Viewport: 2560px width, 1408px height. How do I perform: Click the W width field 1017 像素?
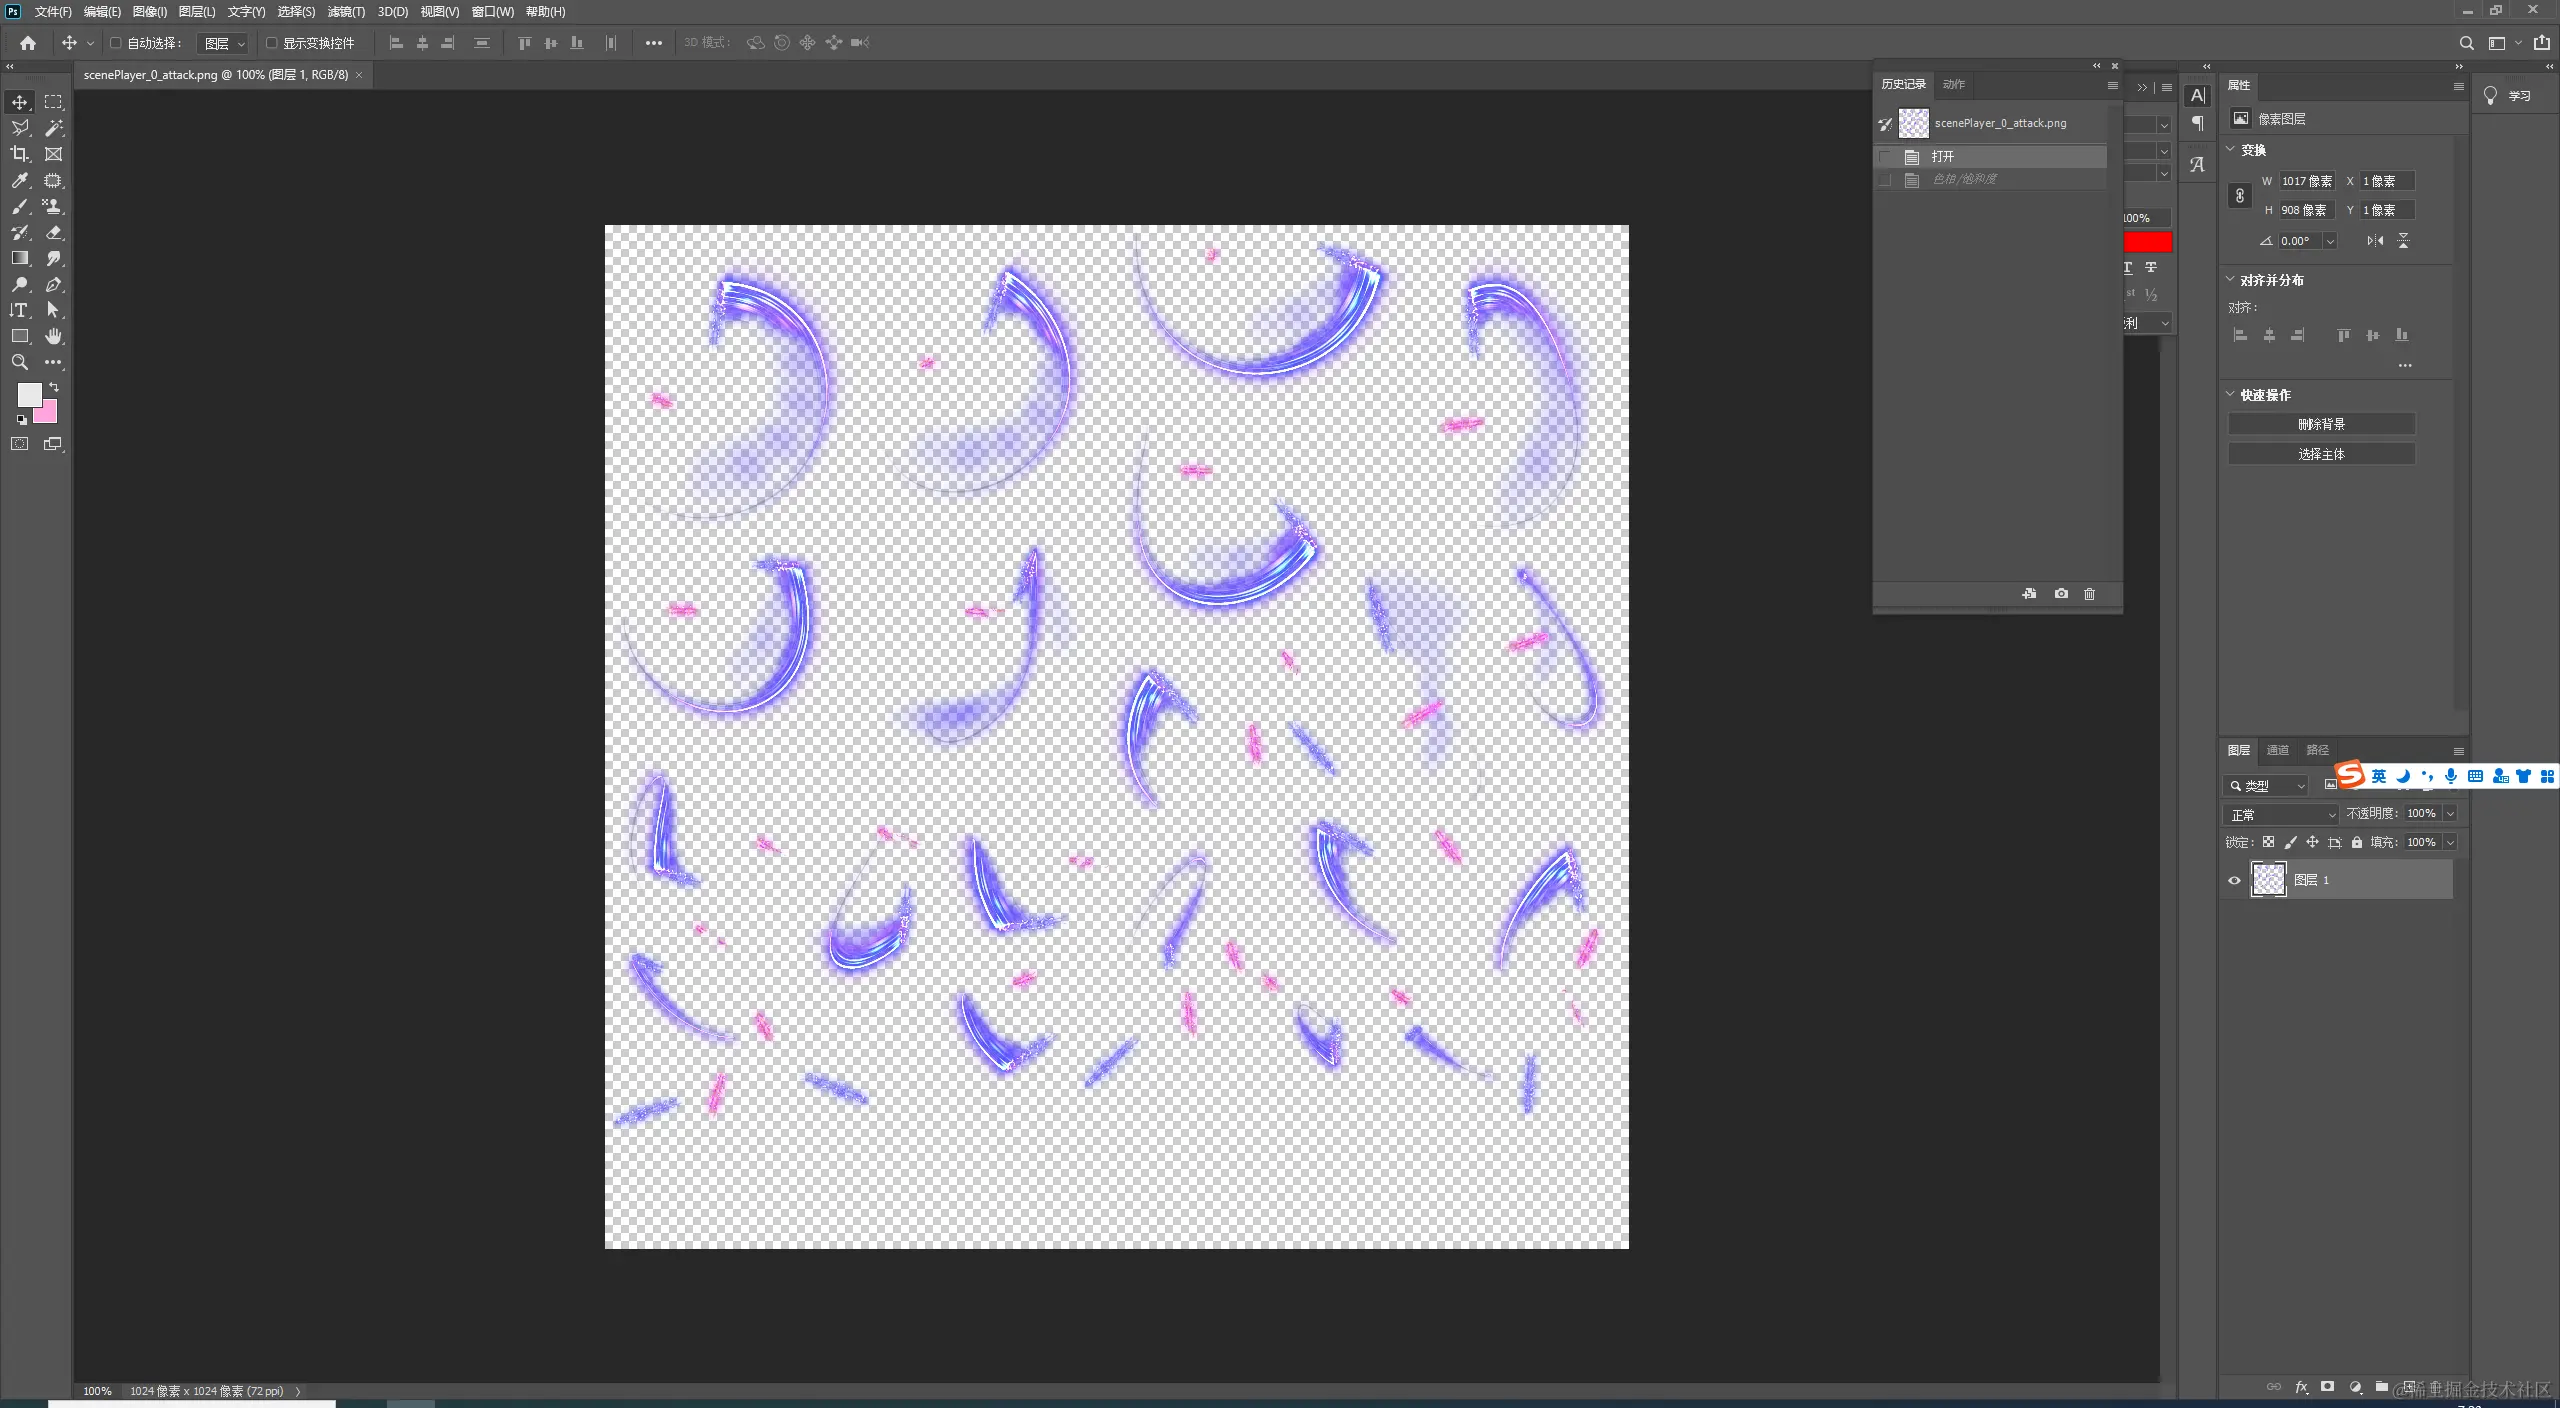click(x=2307, y=181)
